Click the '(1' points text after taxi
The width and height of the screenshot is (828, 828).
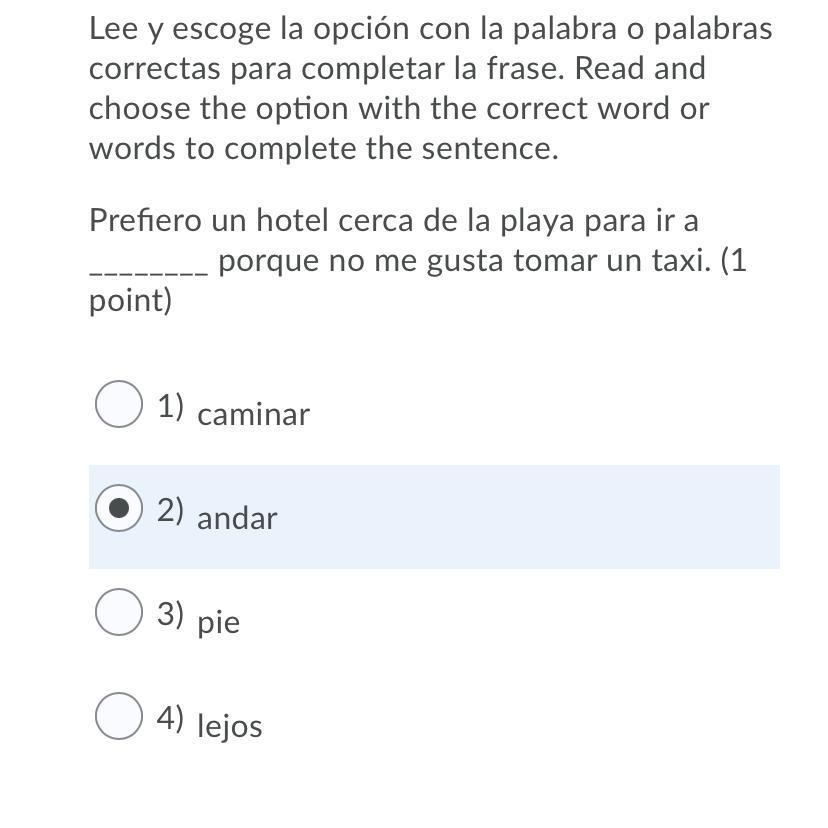[x=734, y=261]
